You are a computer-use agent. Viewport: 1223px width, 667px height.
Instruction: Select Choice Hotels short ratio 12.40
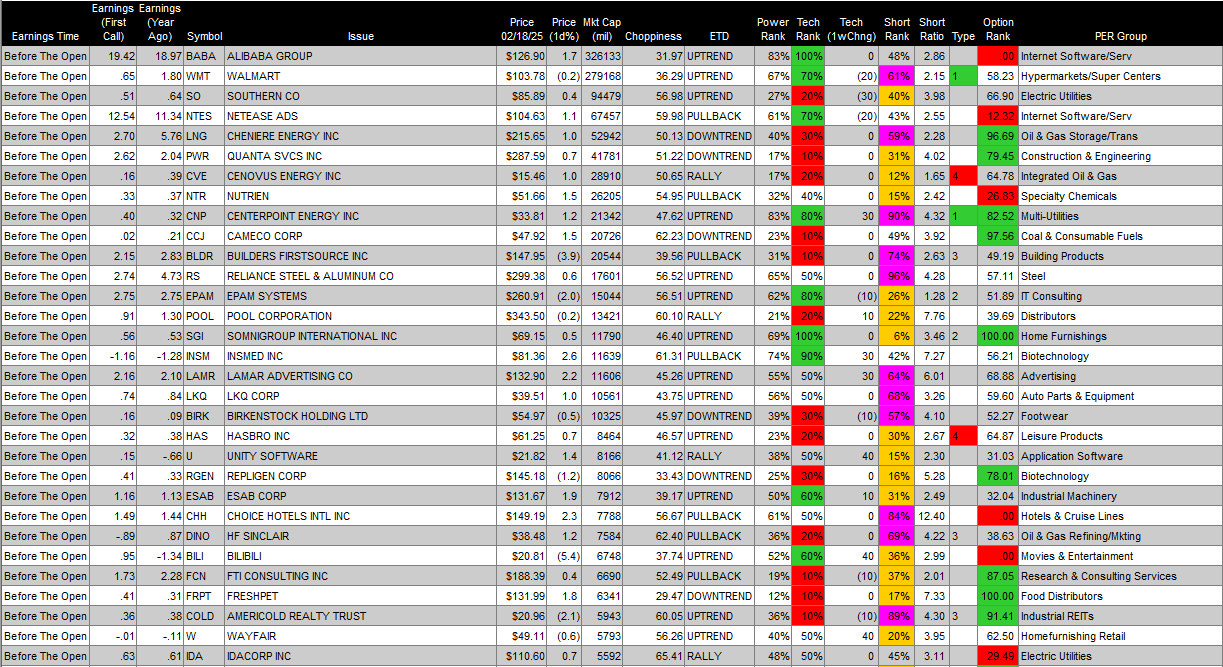[x=931, y=516]
